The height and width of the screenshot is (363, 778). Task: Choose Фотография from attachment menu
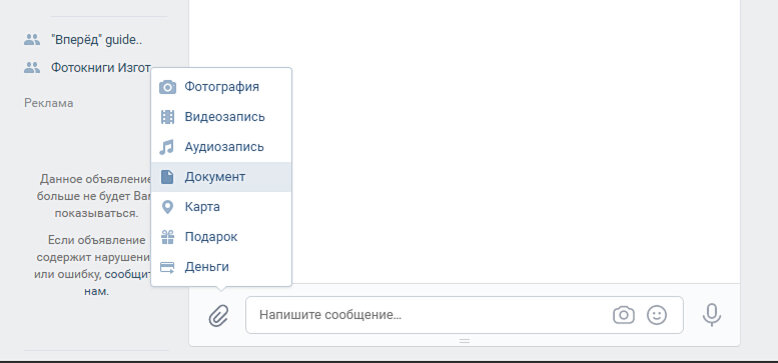pyautogui.click(x=221, y=87)
